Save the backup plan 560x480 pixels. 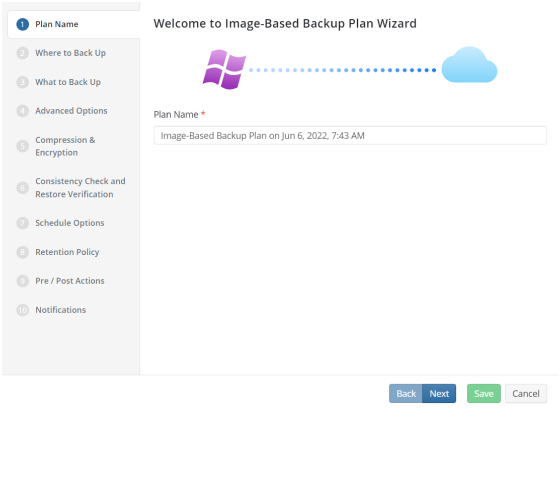click(484, 394)
